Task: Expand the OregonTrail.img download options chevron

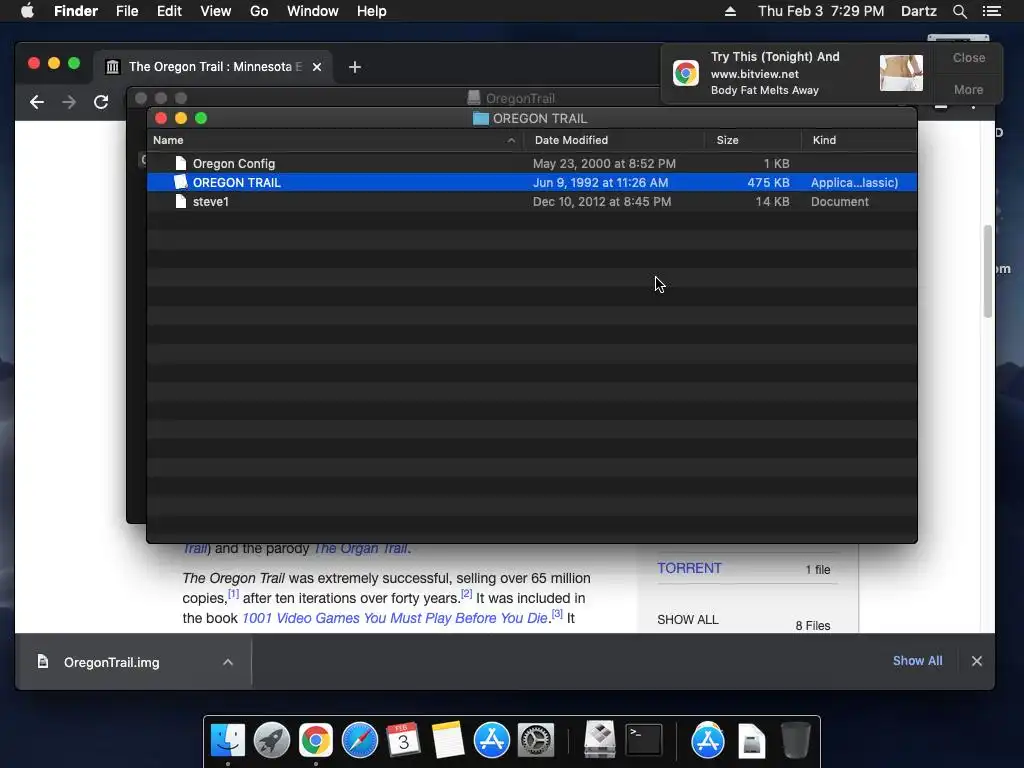Action: click(228, 662)
